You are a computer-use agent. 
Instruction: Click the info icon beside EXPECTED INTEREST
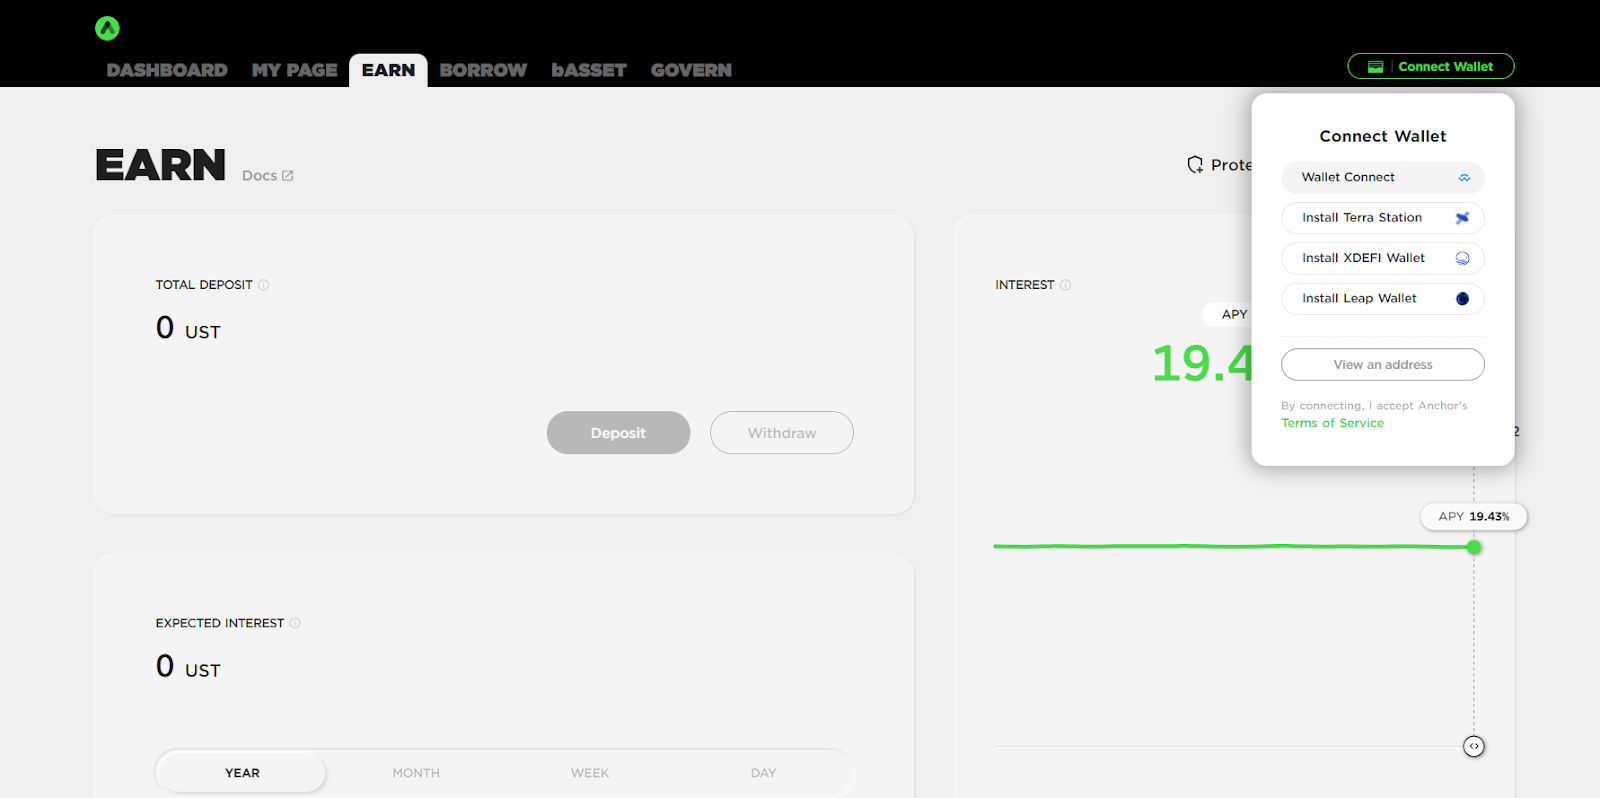pos(295,623)
